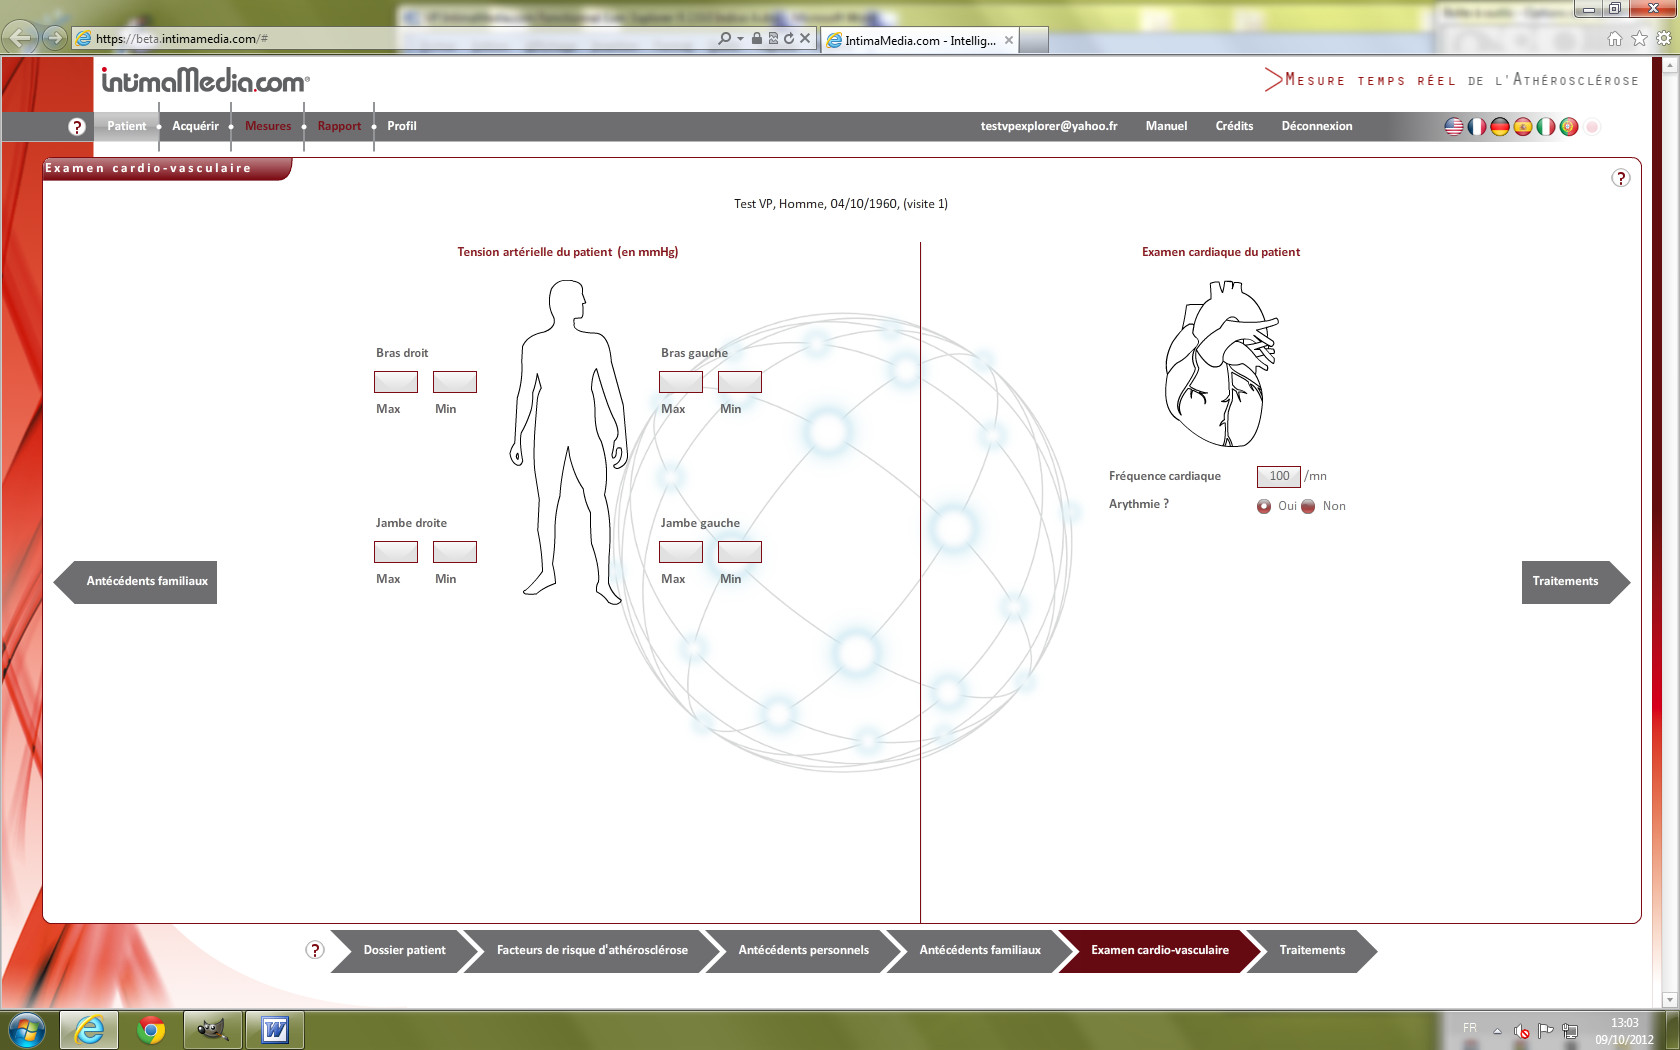
Task: Click the Fréquence cardiaque input field
Action: point(1278,476)
